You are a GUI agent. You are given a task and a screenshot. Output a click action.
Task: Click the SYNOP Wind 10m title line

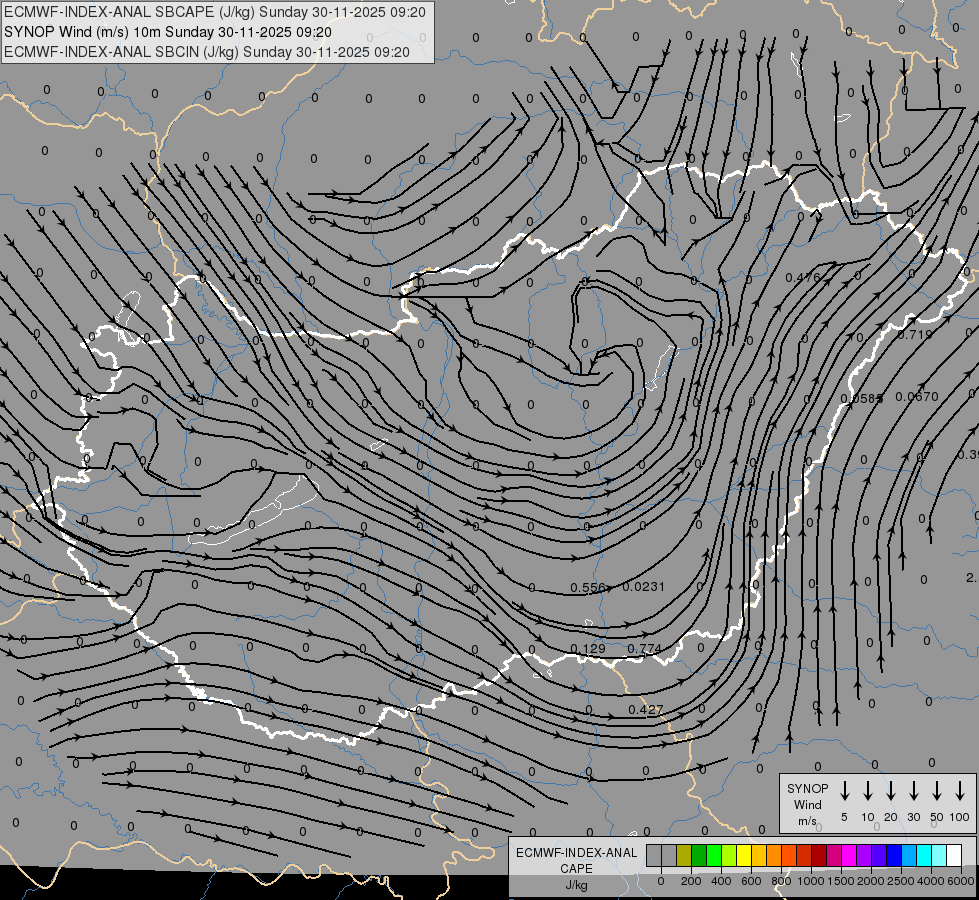pyautogui.click(x=168, y=32)
